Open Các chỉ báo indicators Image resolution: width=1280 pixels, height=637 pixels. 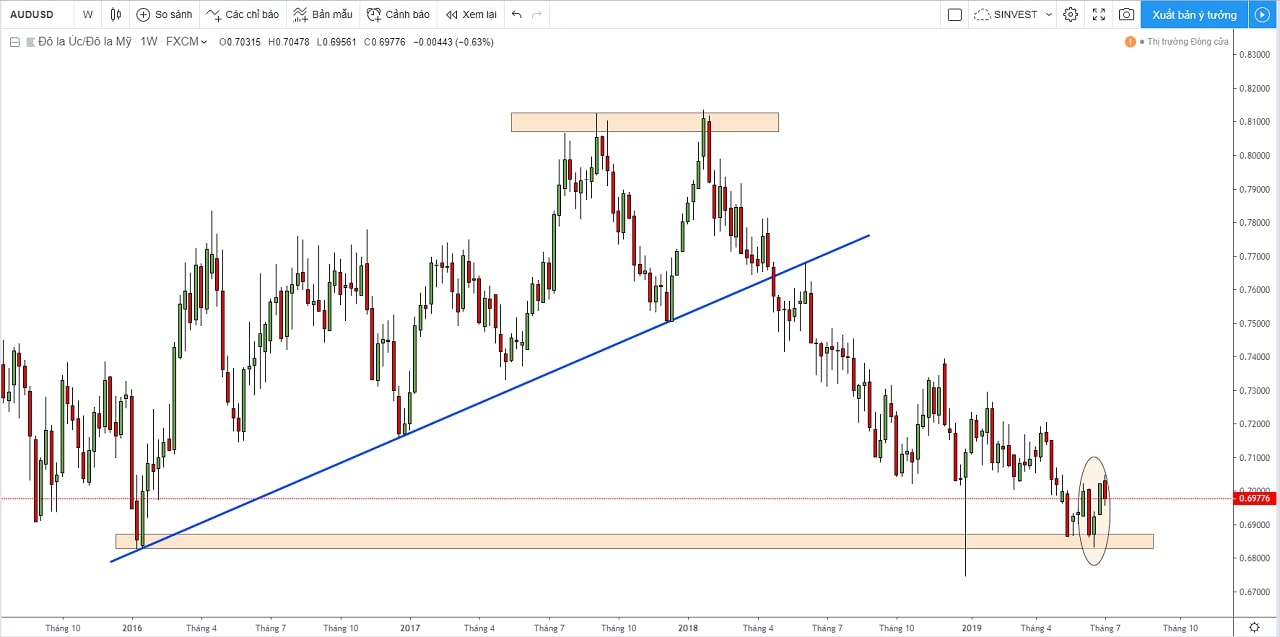click(x=242, y=14)
